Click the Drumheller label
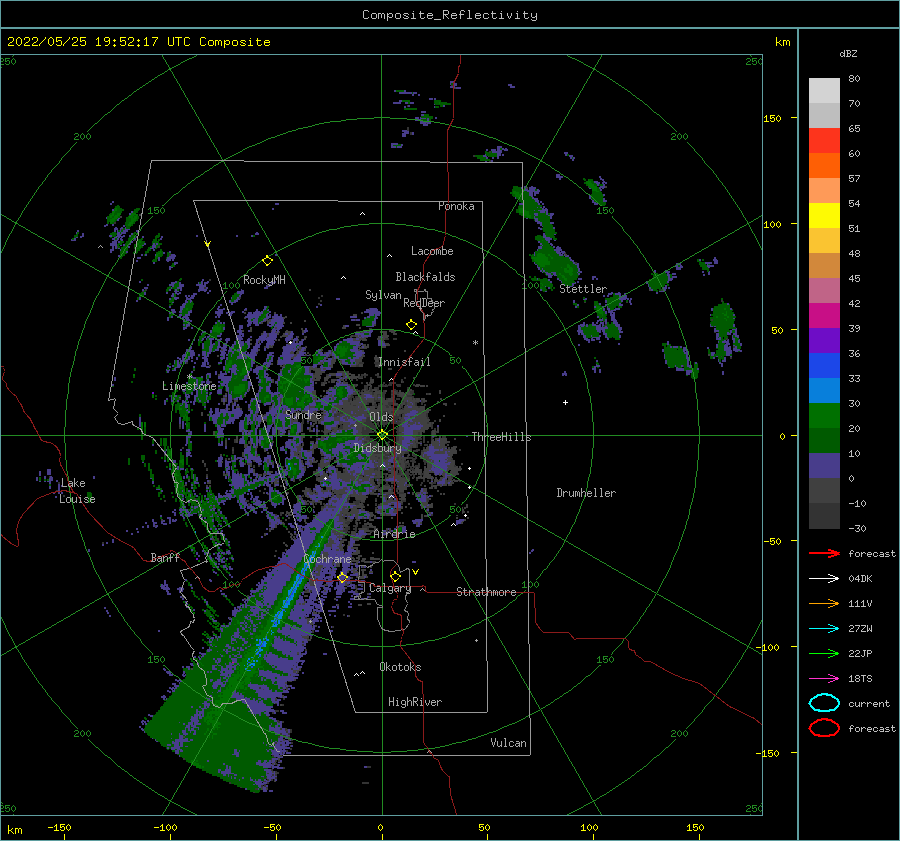 pyautogui.click(x=586, y=493)
